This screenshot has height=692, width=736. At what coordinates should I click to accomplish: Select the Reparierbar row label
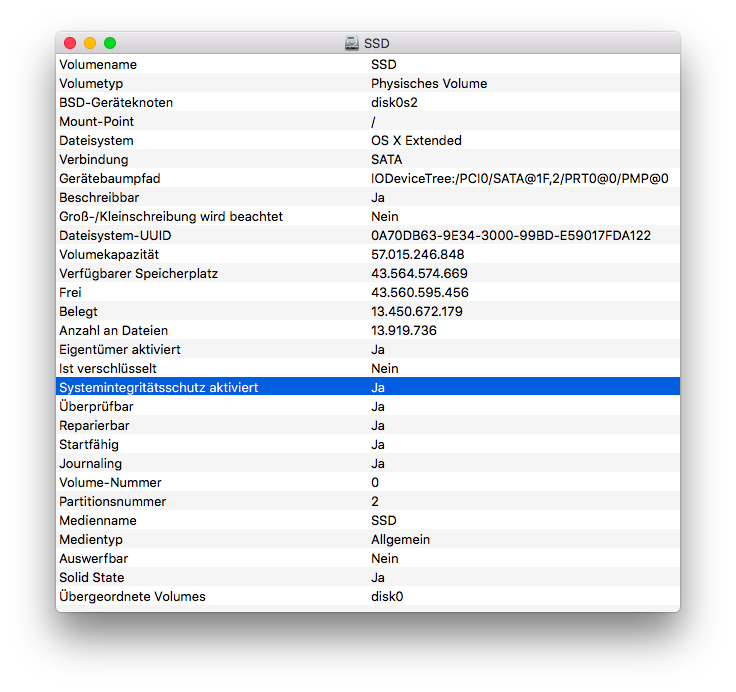click(94, 426)
